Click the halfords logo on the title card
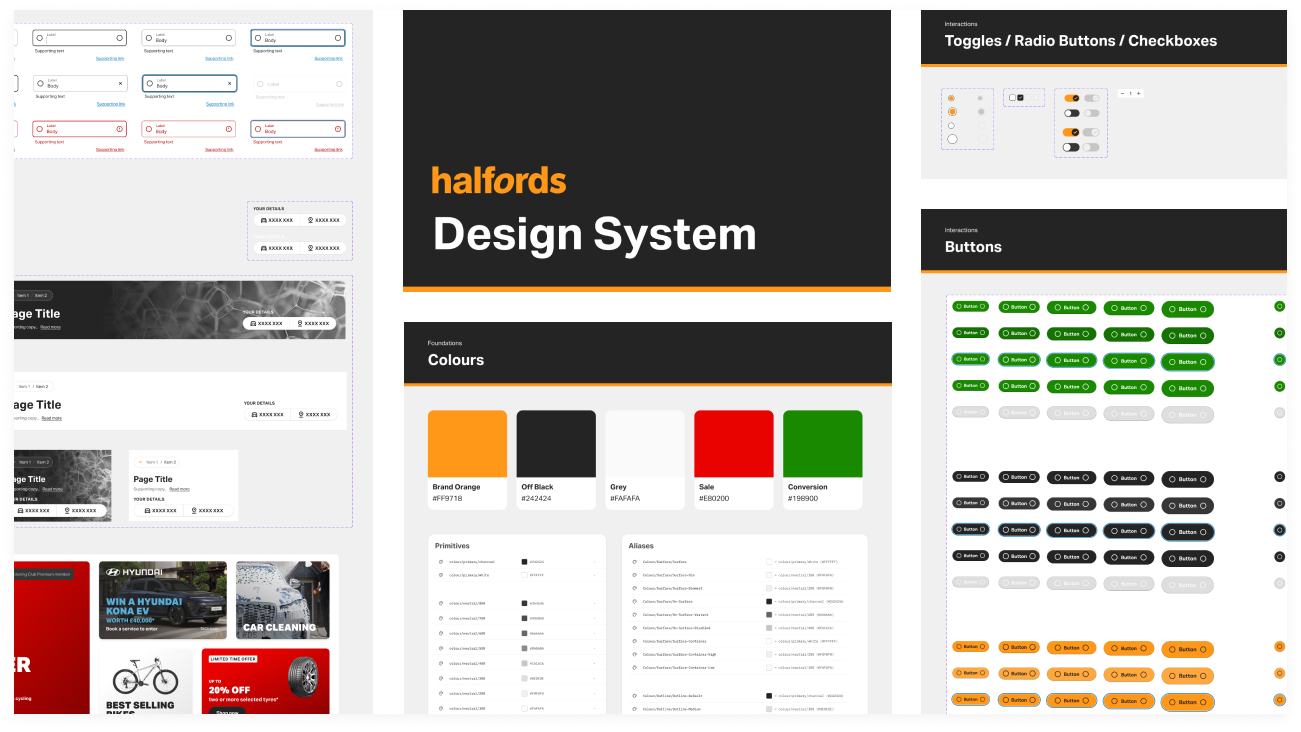1301x732 pixels. (499, 181)
